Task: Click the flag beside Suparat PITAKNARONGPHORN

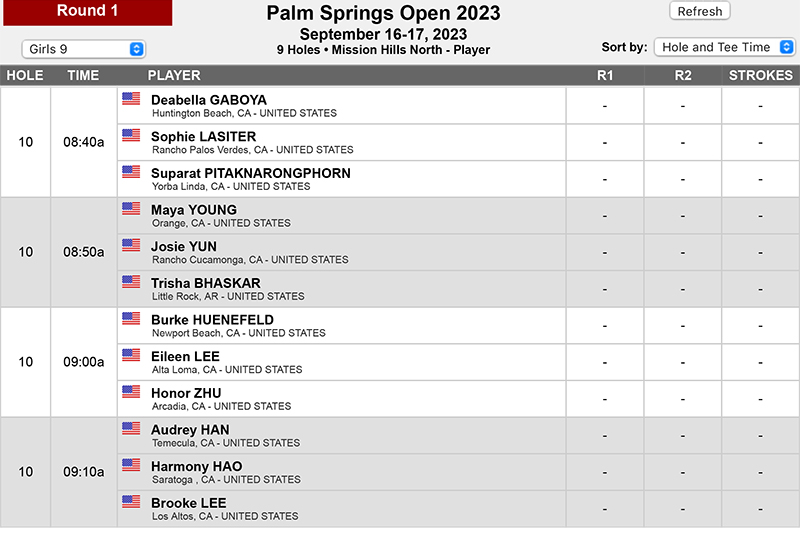Action: coord(131,172)
